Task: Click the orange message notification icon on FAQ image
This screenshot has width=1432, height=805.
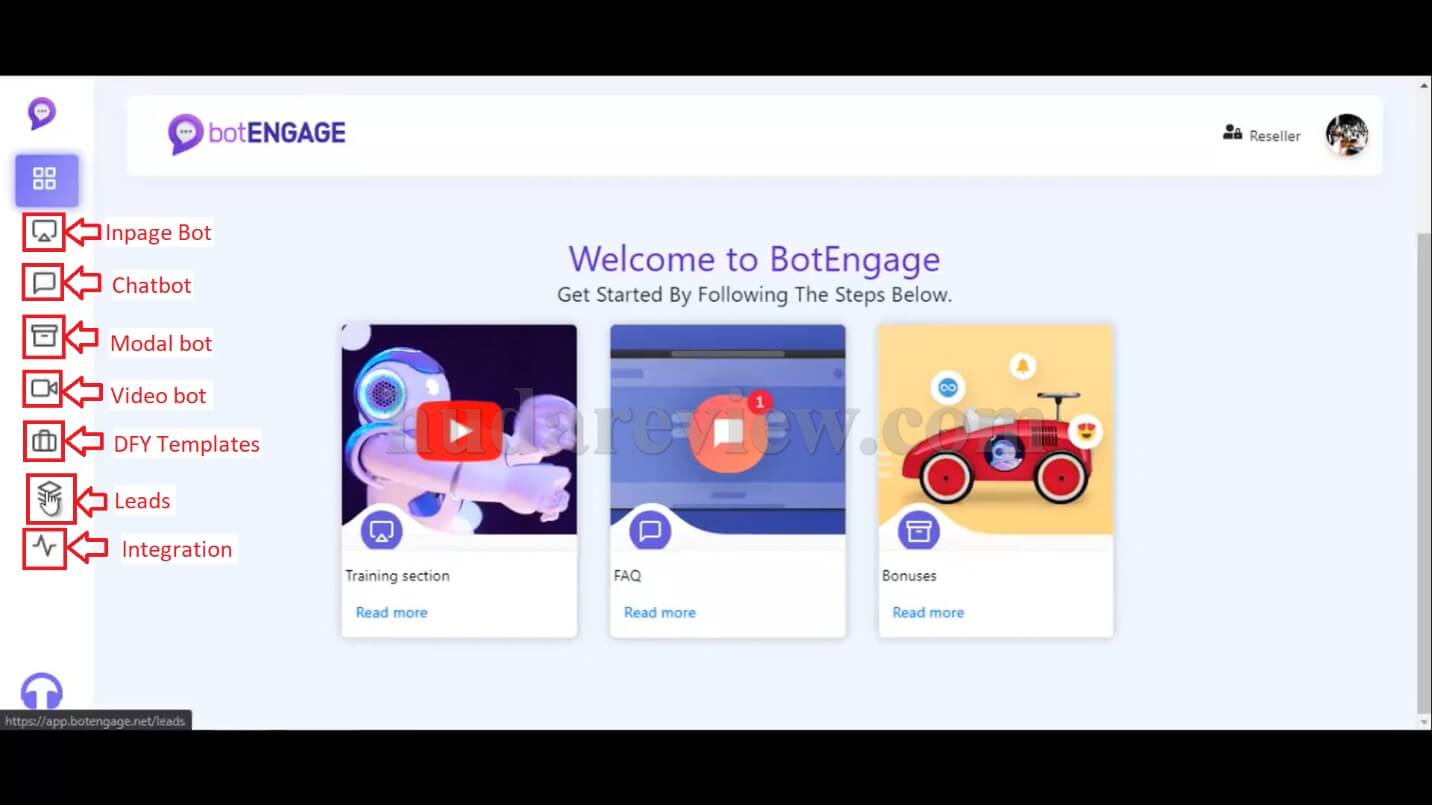Action: click(729, 433)
